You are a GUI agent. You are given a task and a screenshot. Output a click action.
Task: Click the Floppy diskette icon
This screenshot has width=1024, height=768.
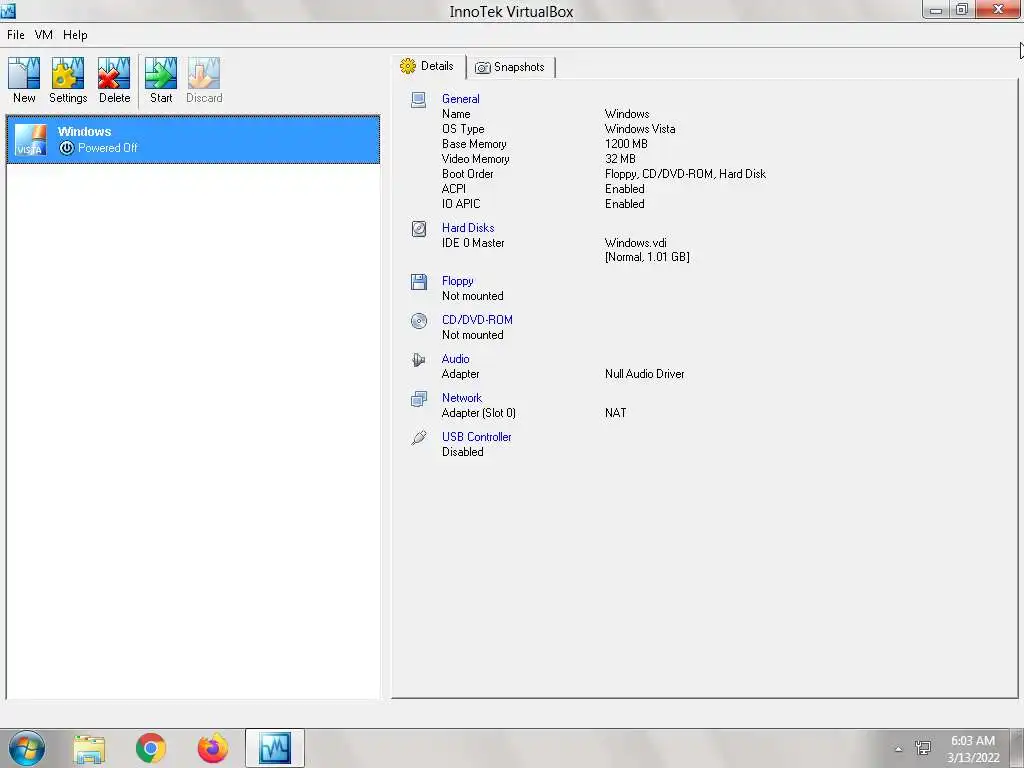[x=419, y=281]
